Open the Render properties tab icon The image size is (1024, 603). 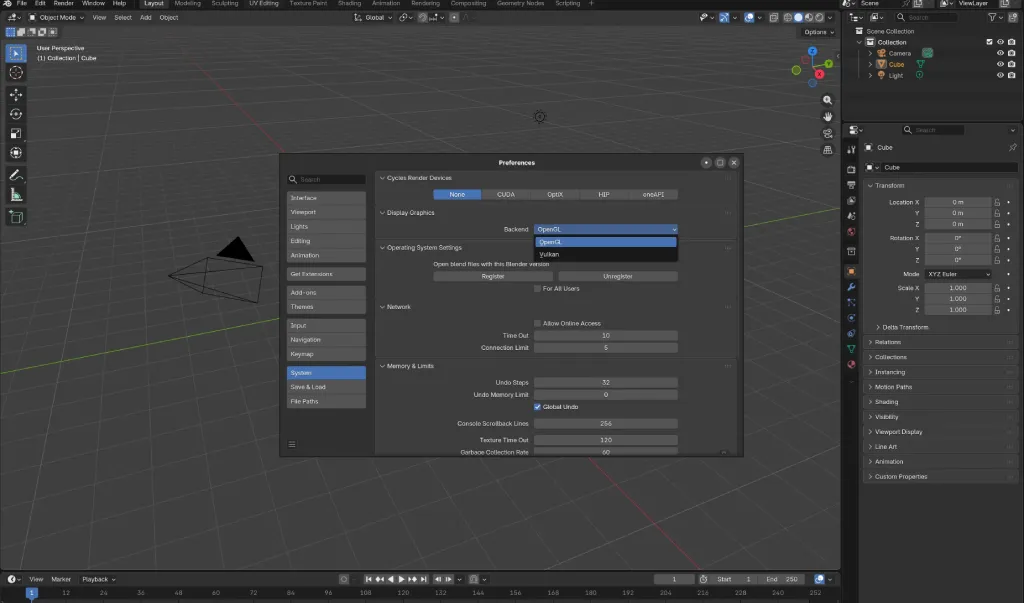[851, 169]
